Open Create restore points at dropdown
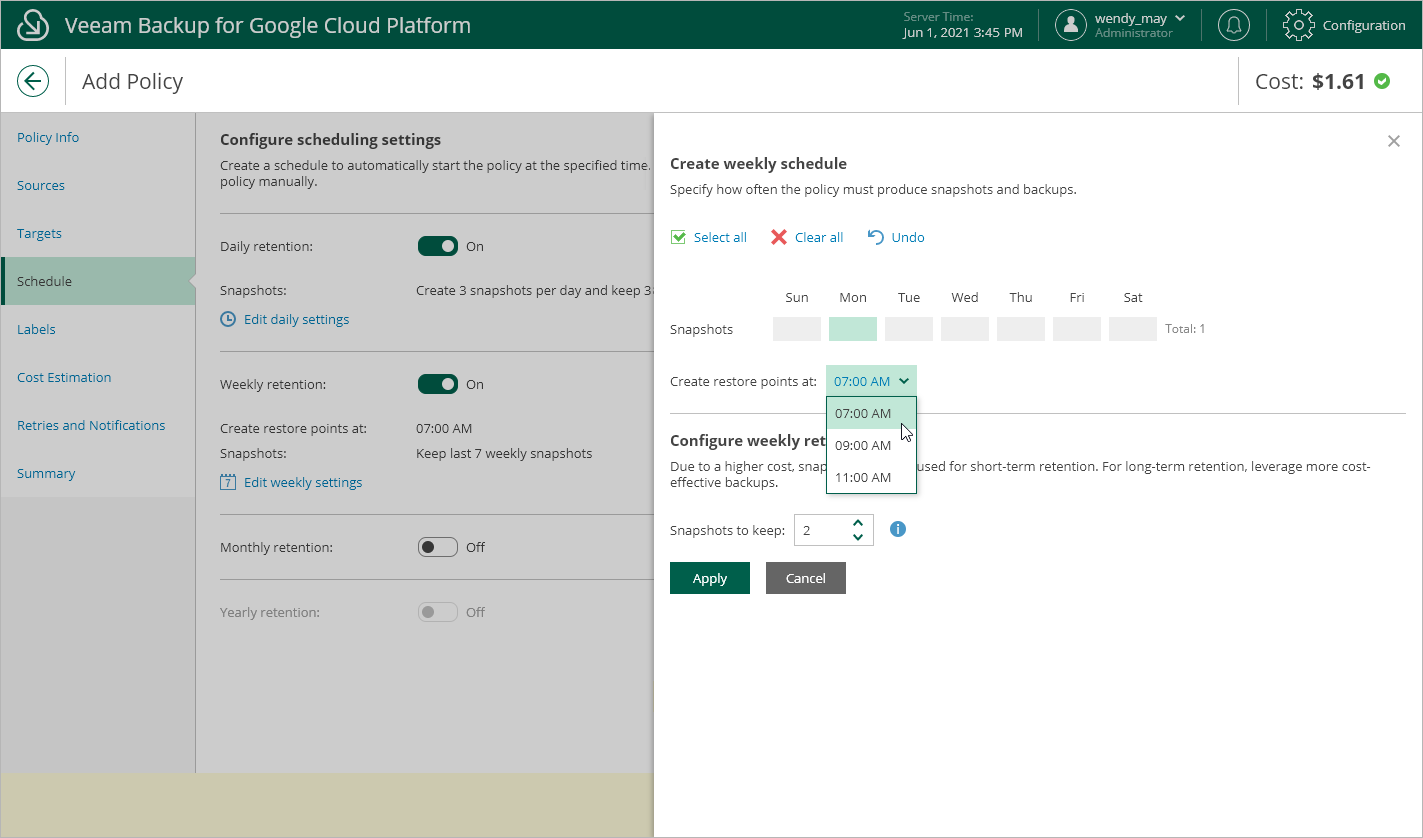The image size is (1423, 838). 871,381
